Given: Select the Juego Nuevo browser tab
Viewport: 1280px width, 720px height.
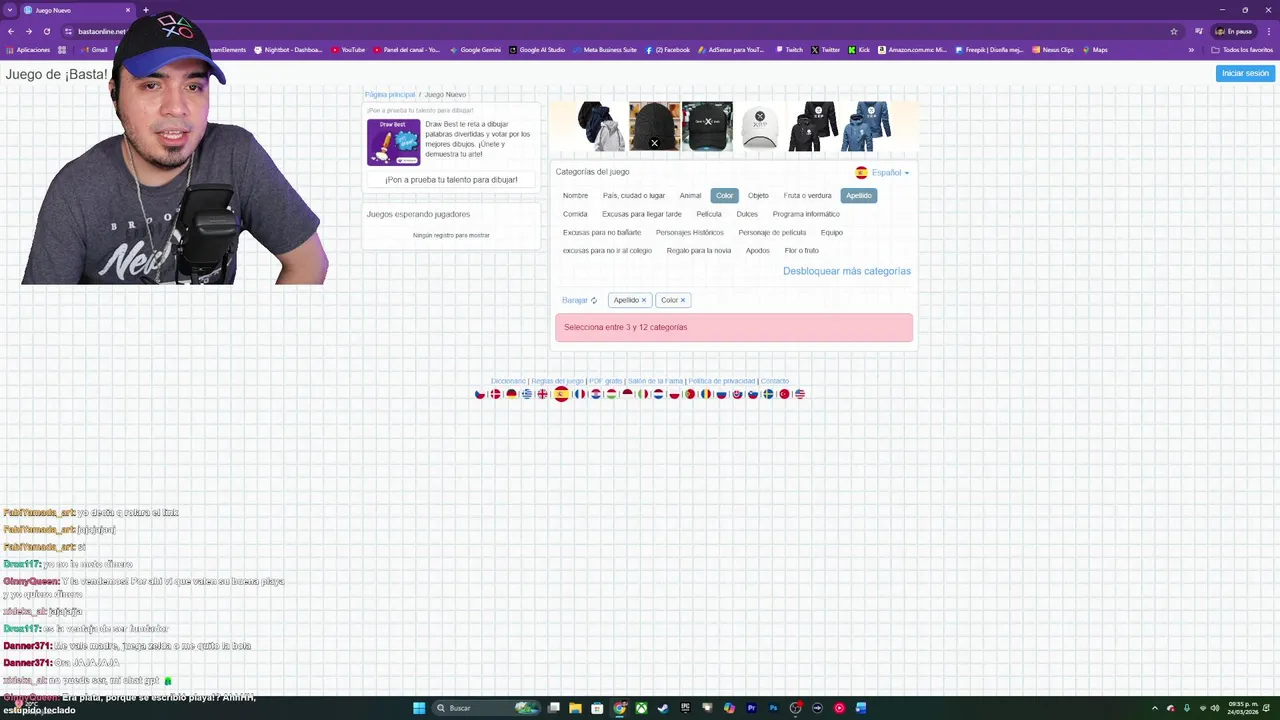Looking at the screenshot, I should point(77,10).
